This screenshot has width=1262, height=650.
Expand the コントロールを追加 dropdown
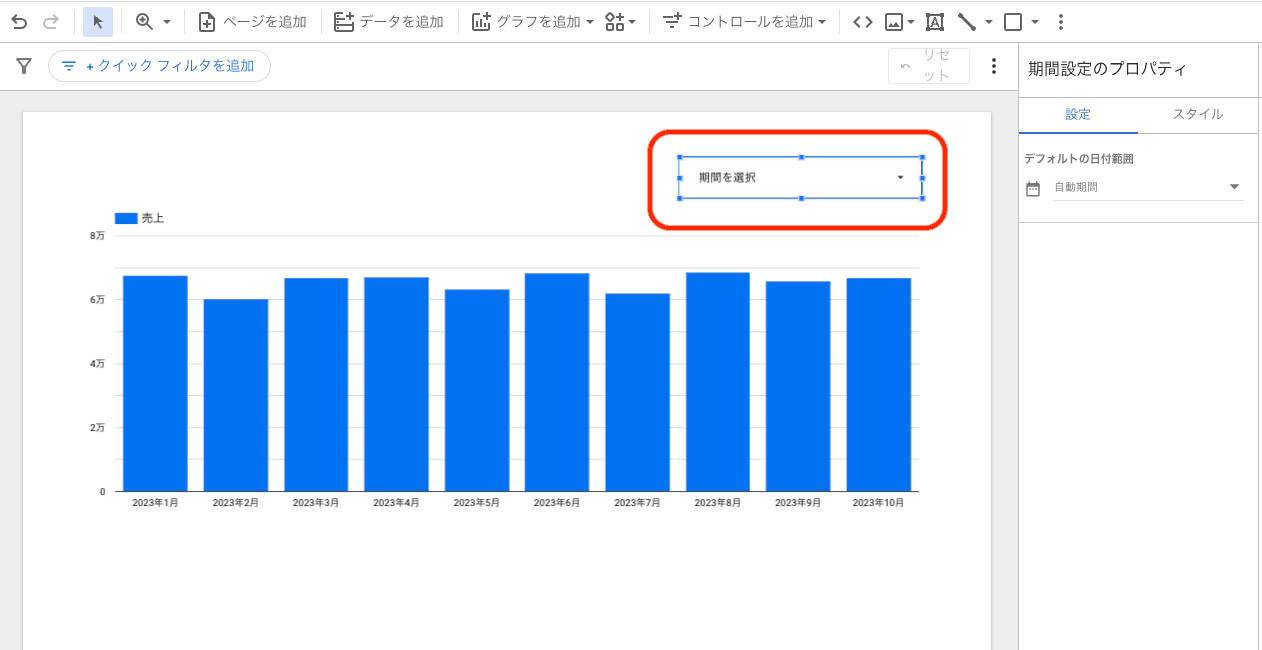[x=744, y=21]
